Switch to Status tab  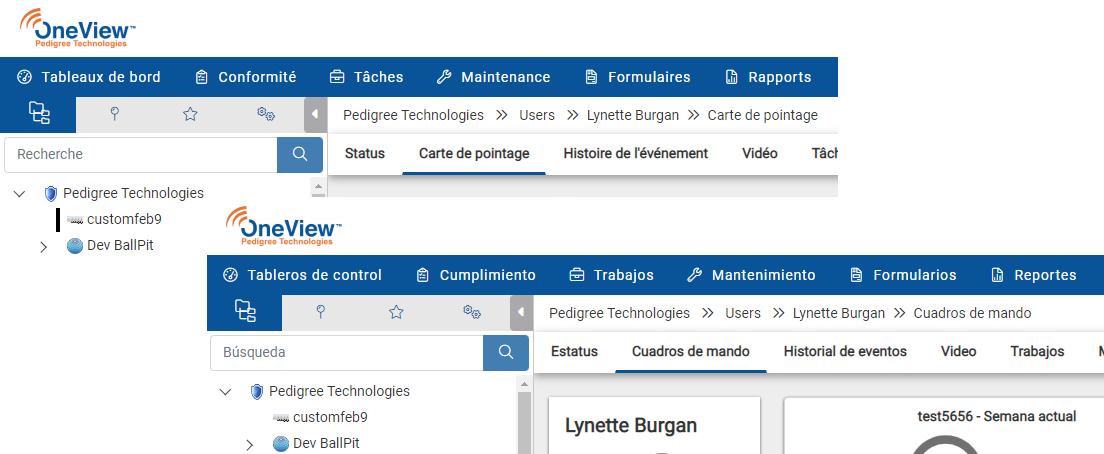coord(365,153)
